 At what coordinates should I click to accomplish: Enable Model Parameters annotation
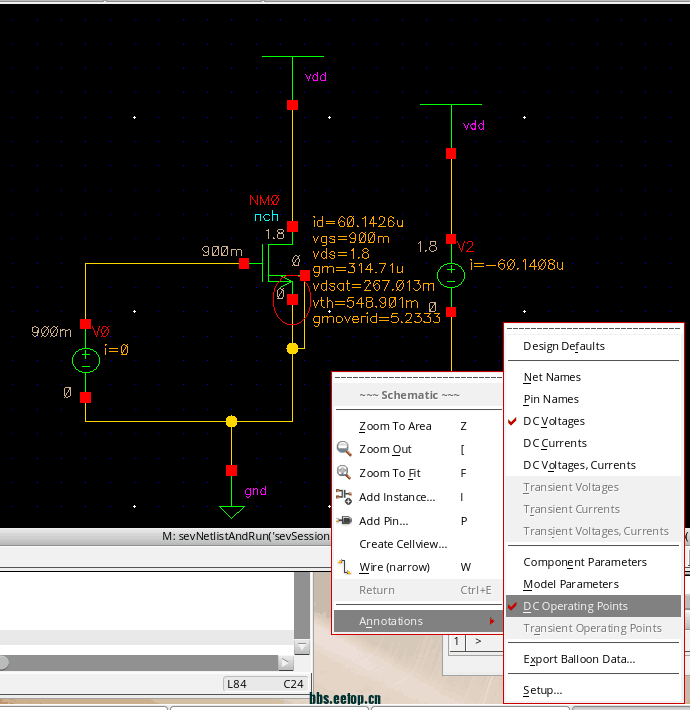tap(594, 584)
